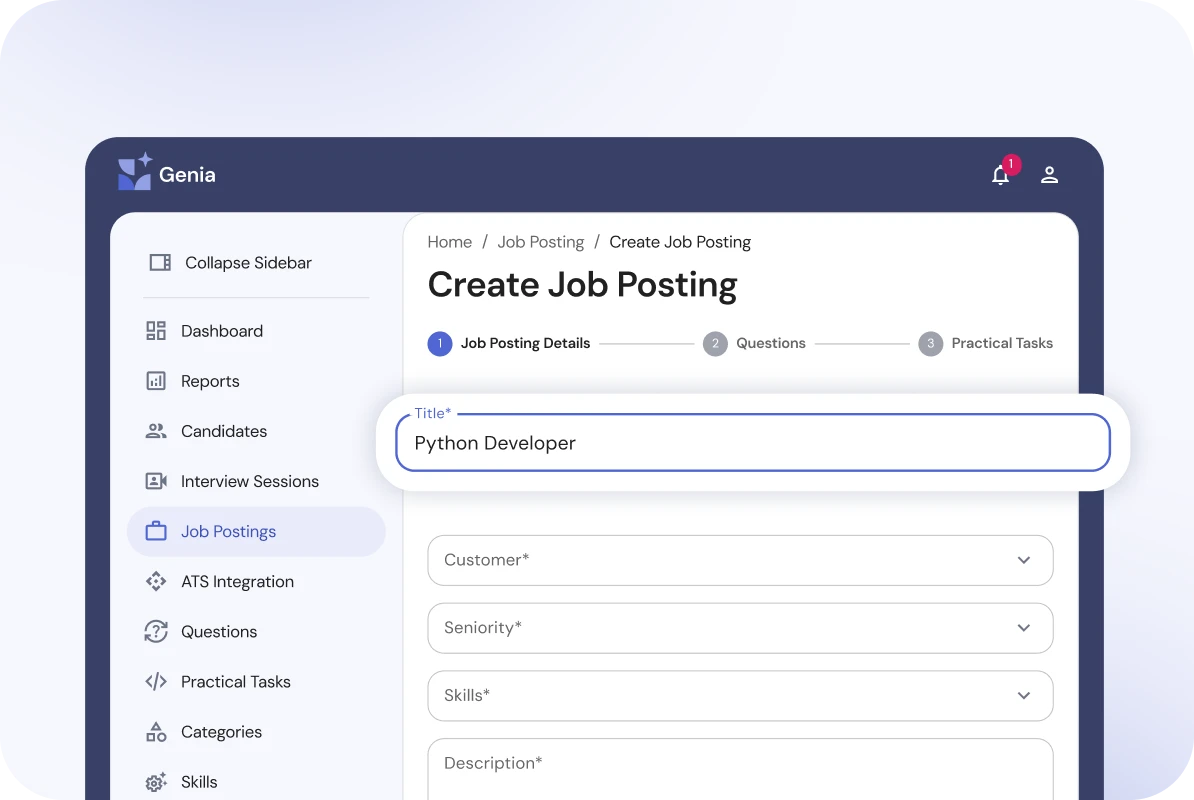Click the Interview Sessions video icon
This screenshot has width=1194, height=800.
tap(156, 481)
